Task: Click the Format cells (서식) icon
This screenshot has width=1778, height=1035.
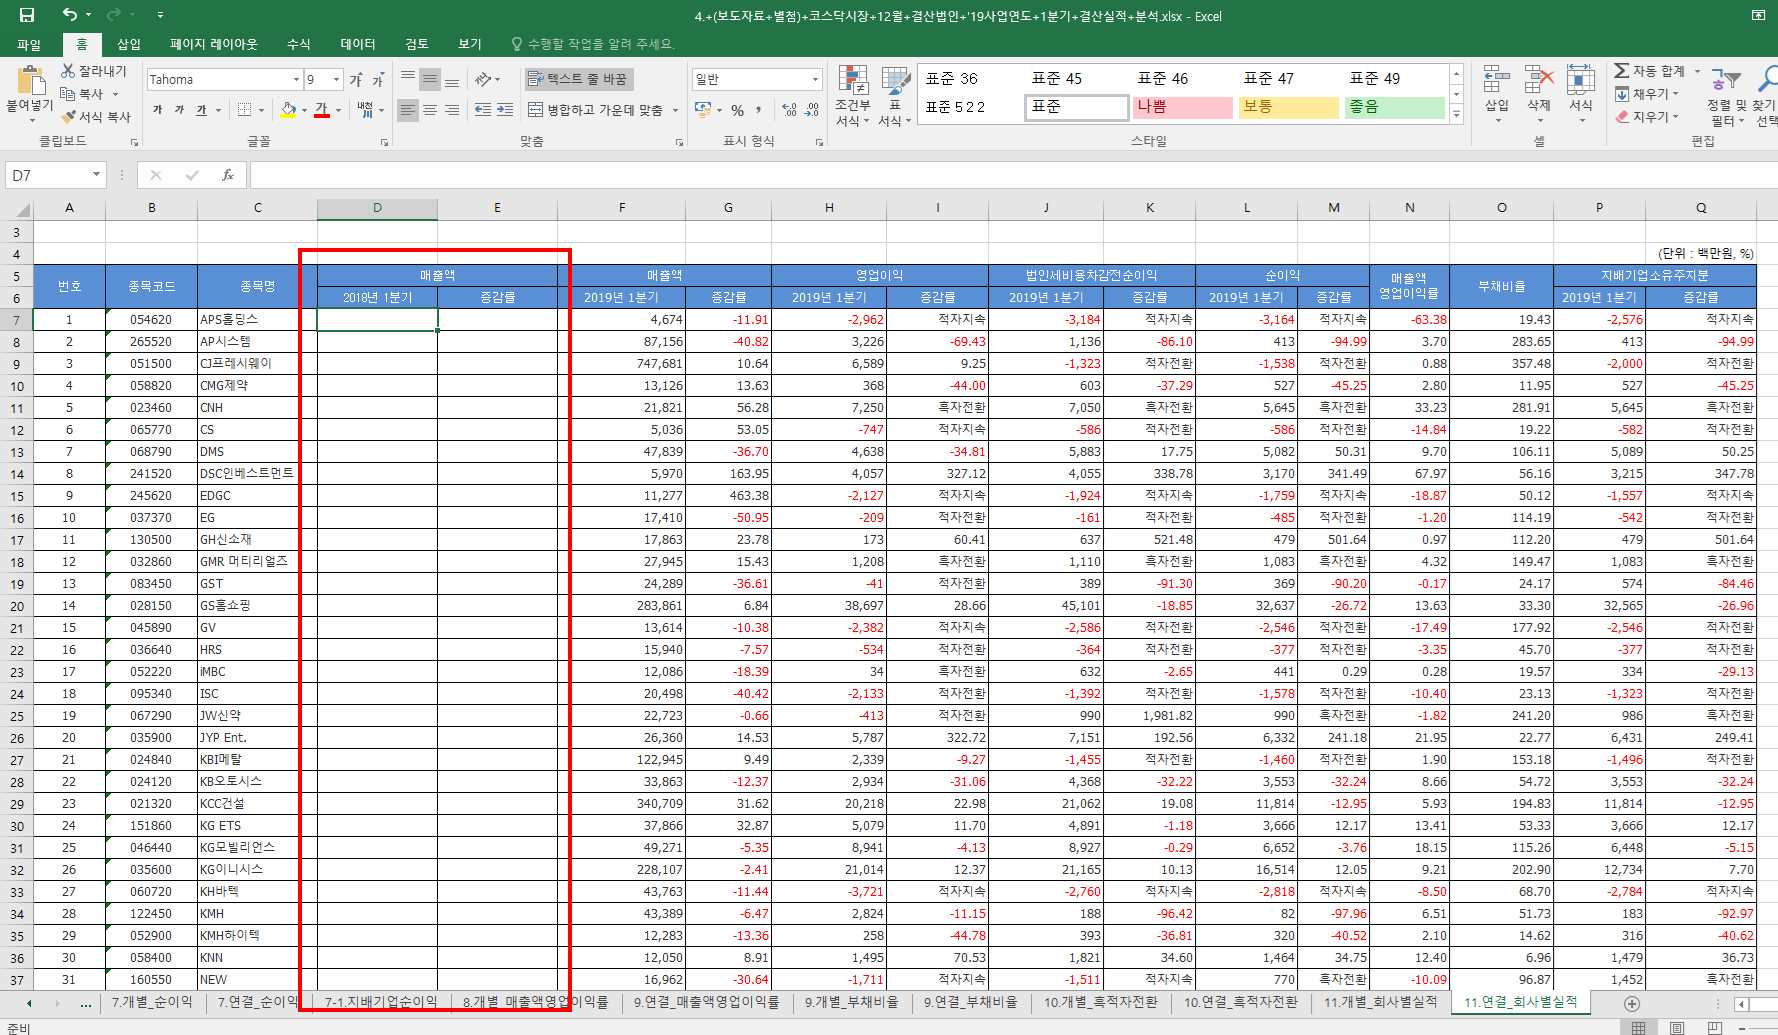Action: (1581, 80)
